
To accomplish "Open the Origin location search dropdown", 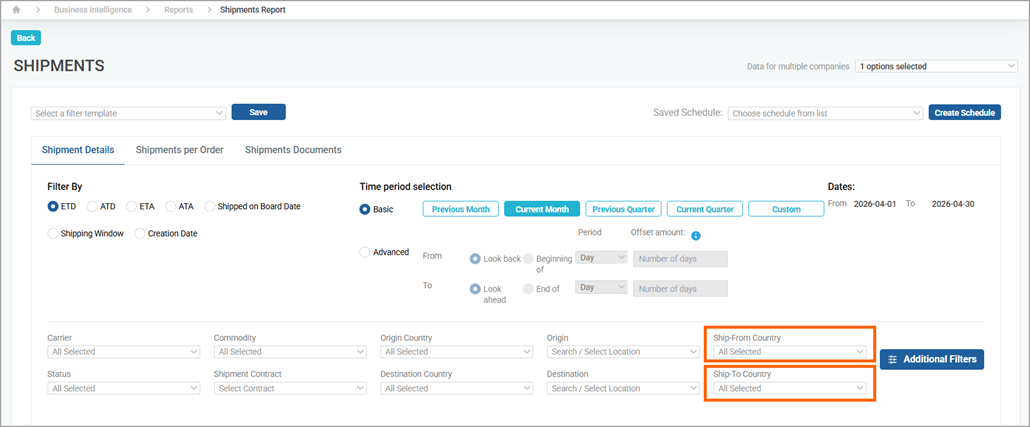I will pyautogui.click(x=623, y=352).
